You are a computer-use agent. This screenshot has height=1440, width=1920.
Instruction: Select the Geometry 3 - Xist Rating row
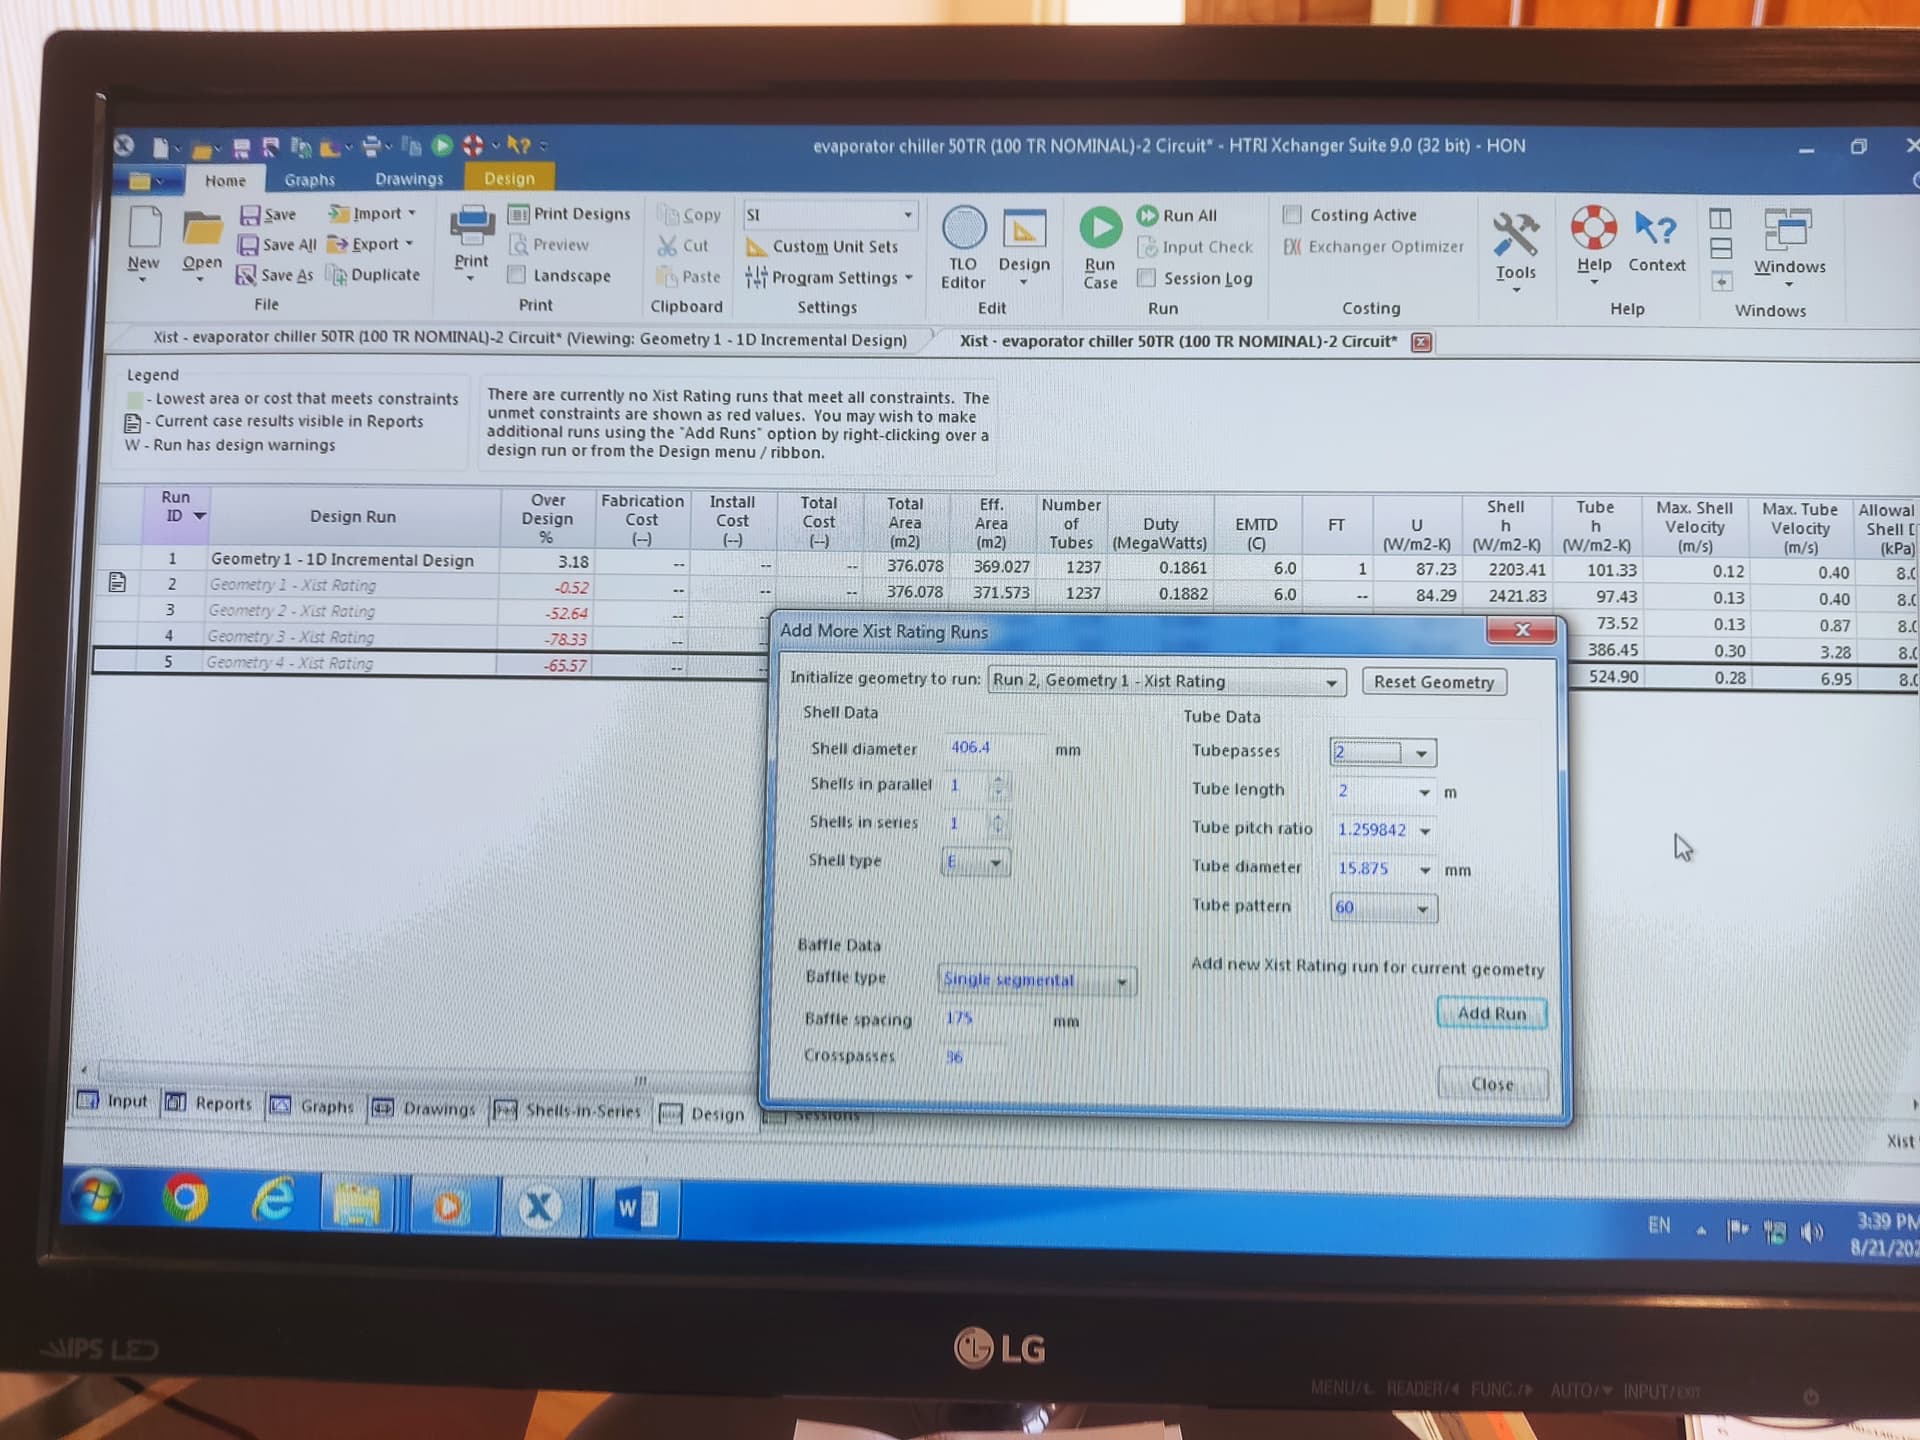tap(291, 637)
